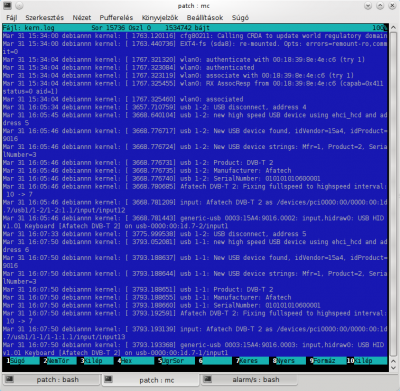Image resolution: width=400 pixels, height=391 pixels.
Task: Click the 'wlan0: authenticated' log line
Action: (x=128, y=68)
